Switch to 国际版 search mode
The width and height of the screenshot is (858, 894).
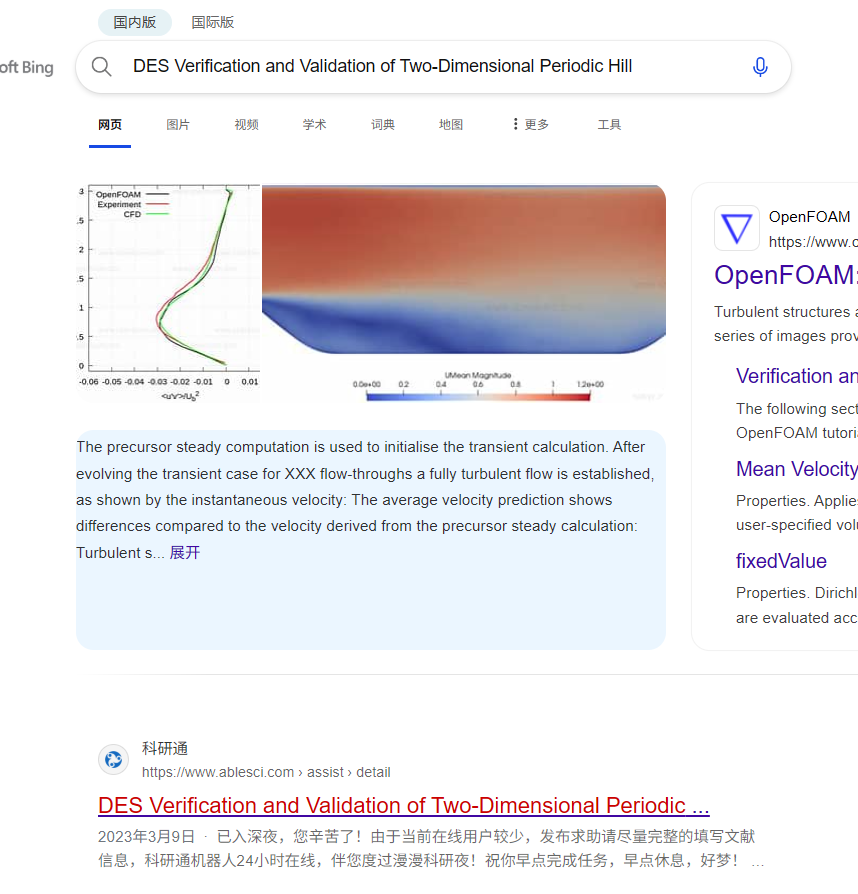(213, 22)
